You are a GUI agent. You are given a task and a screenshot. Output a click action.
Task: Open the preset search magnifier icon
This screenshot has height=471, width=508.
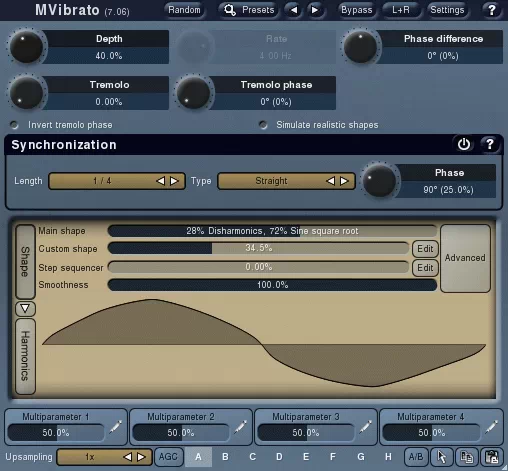coord(230,10)
